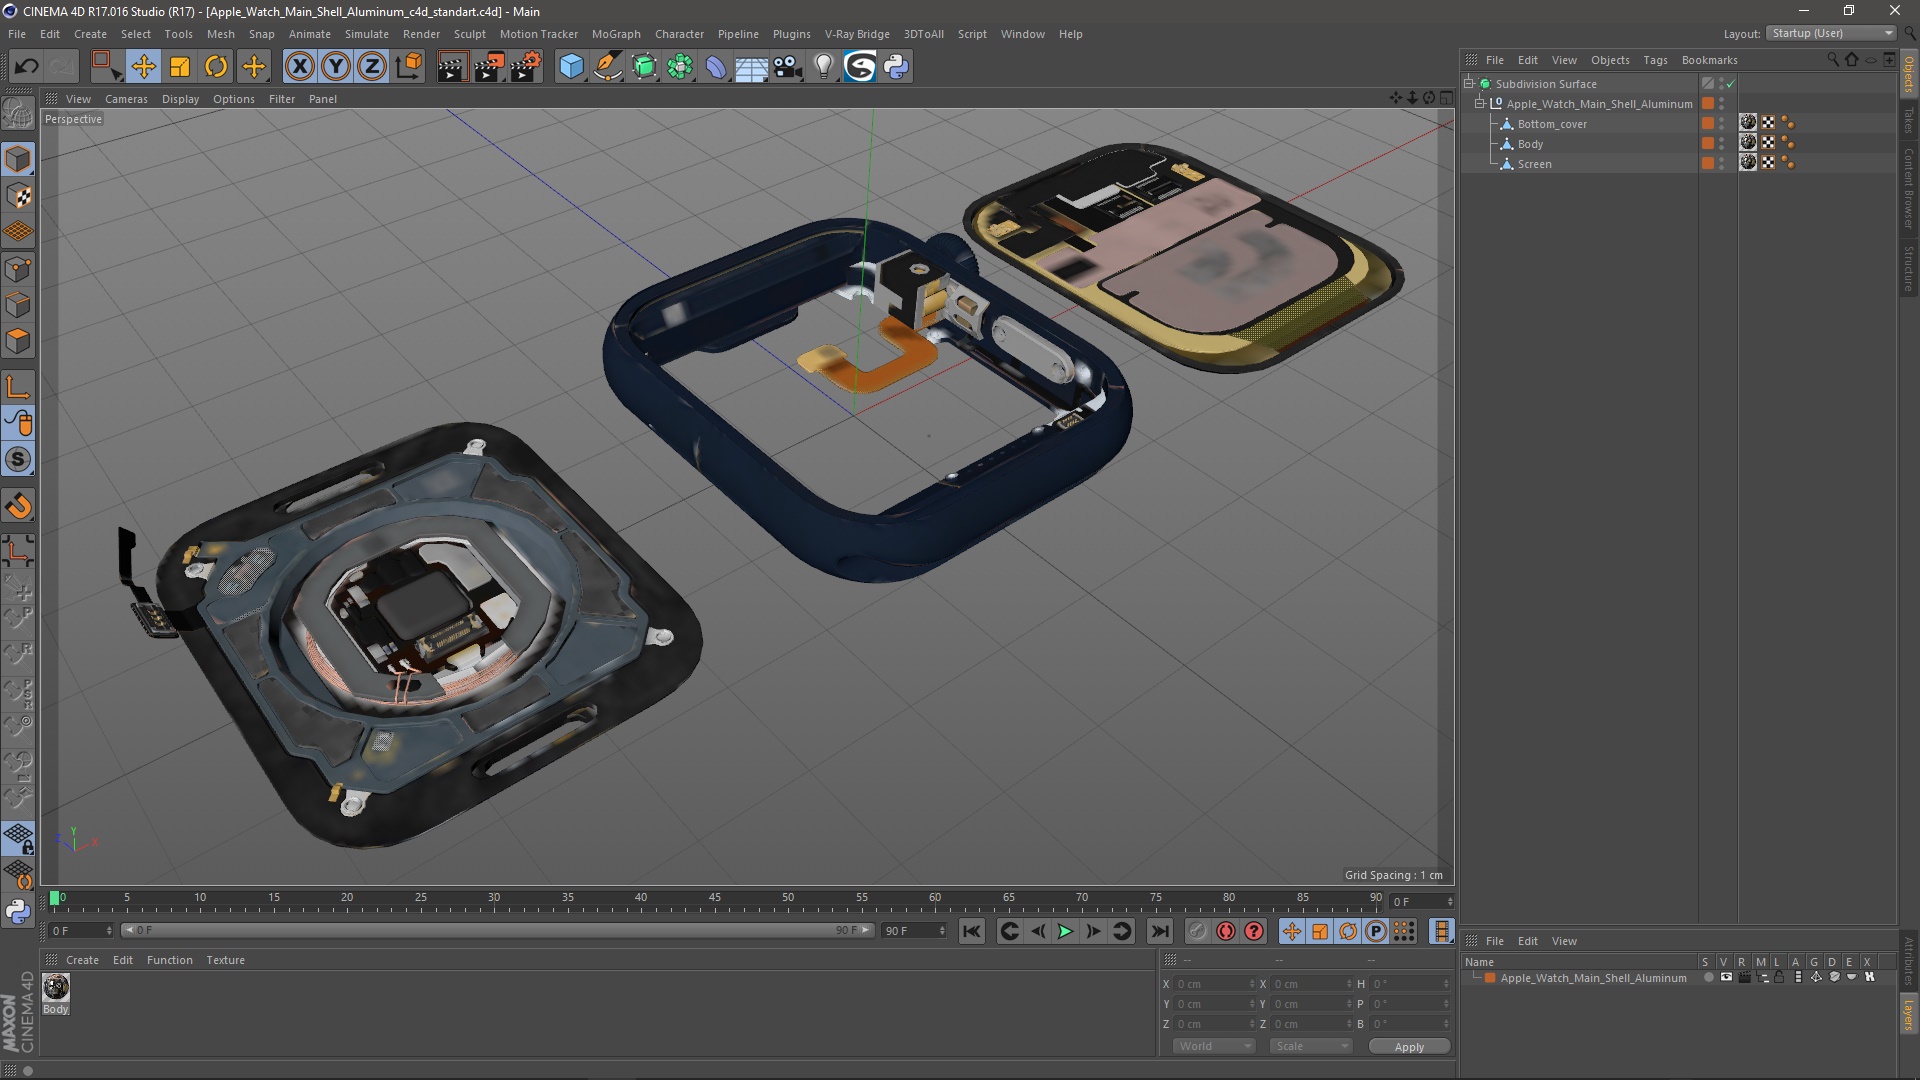Toggle Screen visibility dots
Viewport: 1920px width, 1080px height.
pyautogui.click(x=1721, y=164)
